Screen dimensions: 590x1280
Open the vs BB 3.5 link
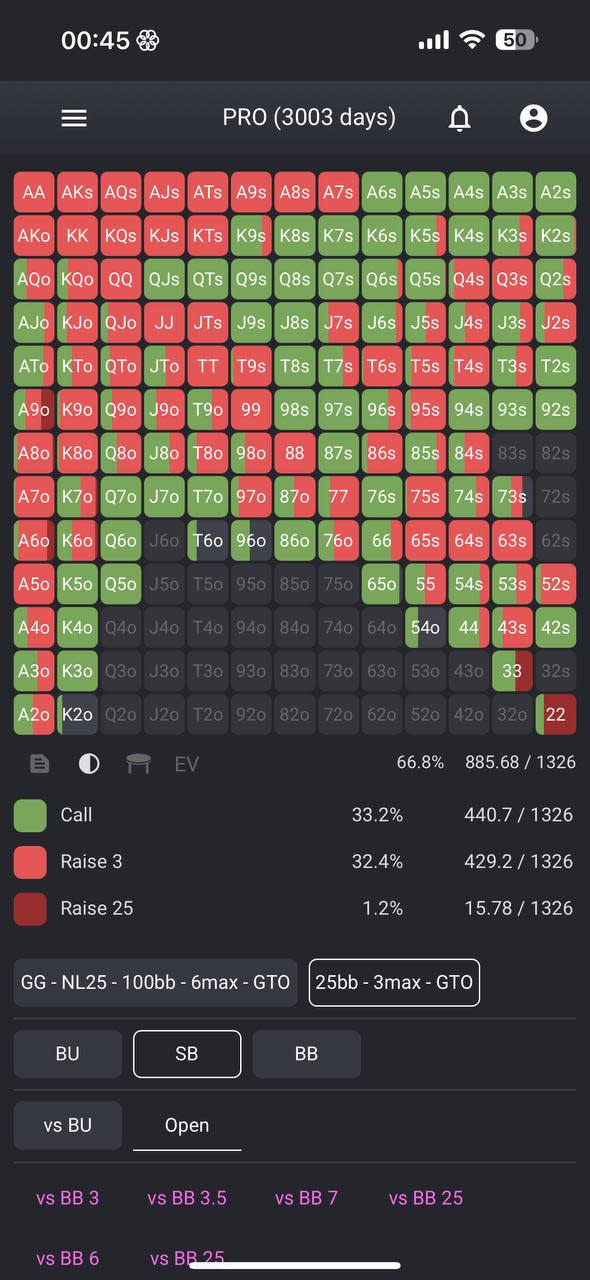click(x=187, y=1198)
